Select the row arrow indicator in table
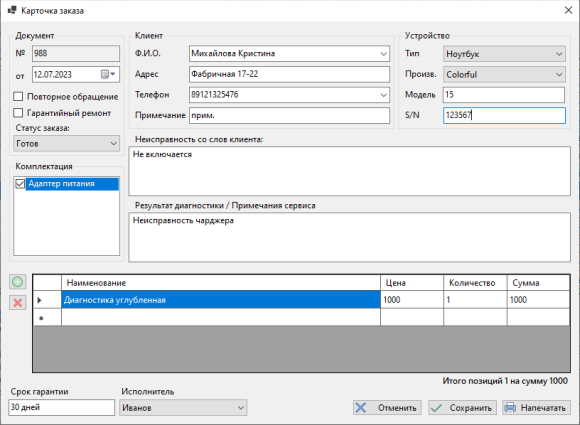The image size is (580, 425). tap(40, 300)
